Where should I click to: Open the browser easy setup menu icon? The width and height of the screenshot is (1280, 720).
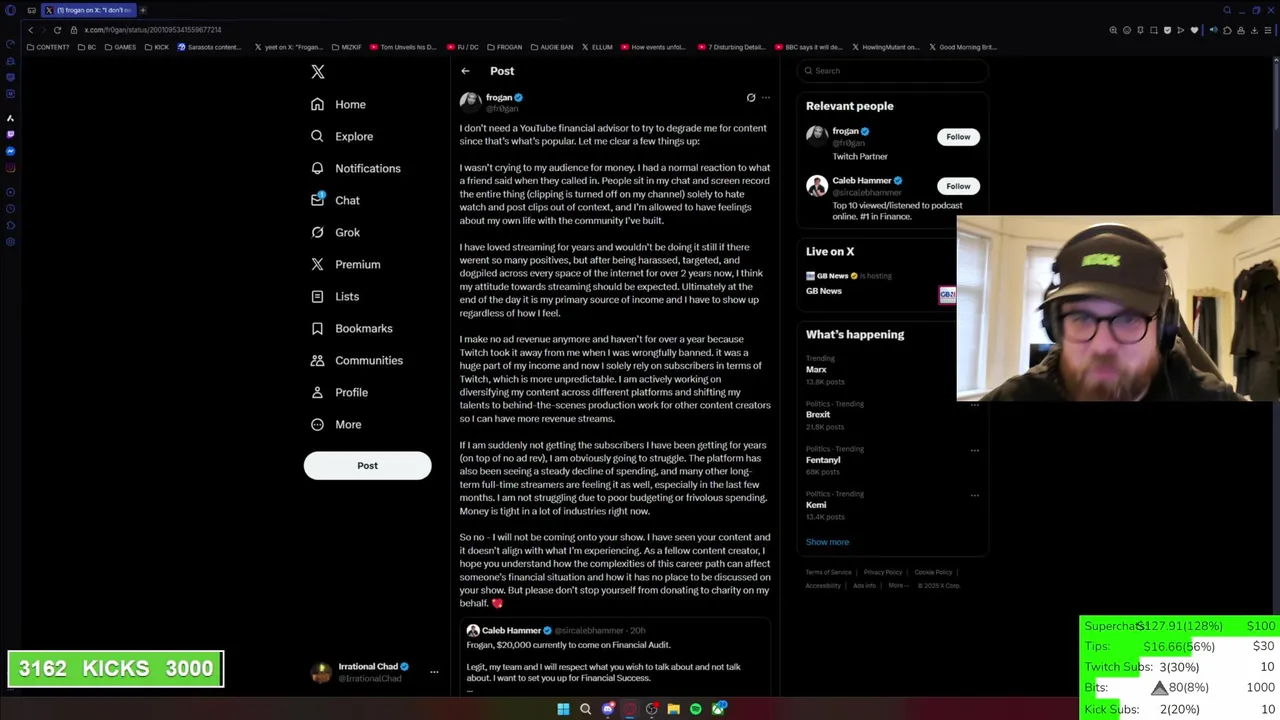click(x=1268, y=30)
